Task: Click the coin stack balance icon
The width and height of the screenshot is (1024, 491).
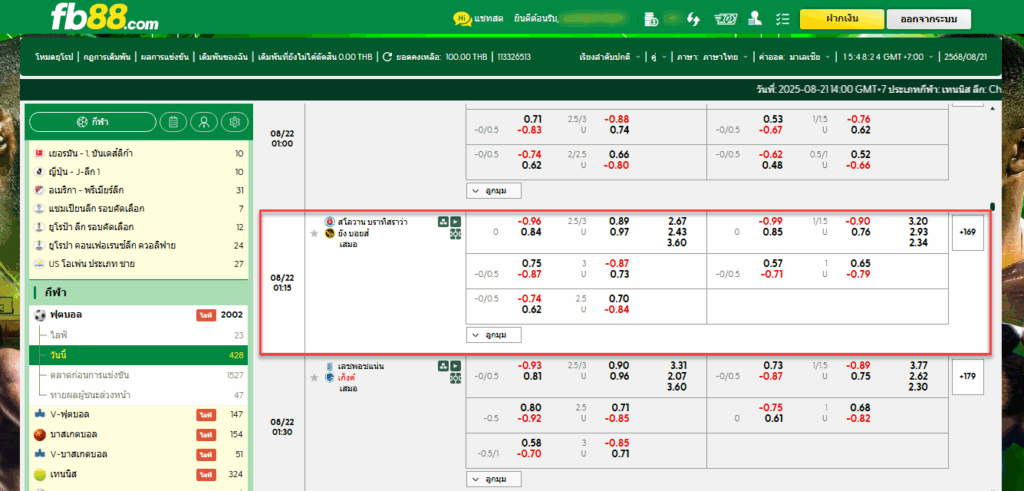Action: (x=650, y=19)
